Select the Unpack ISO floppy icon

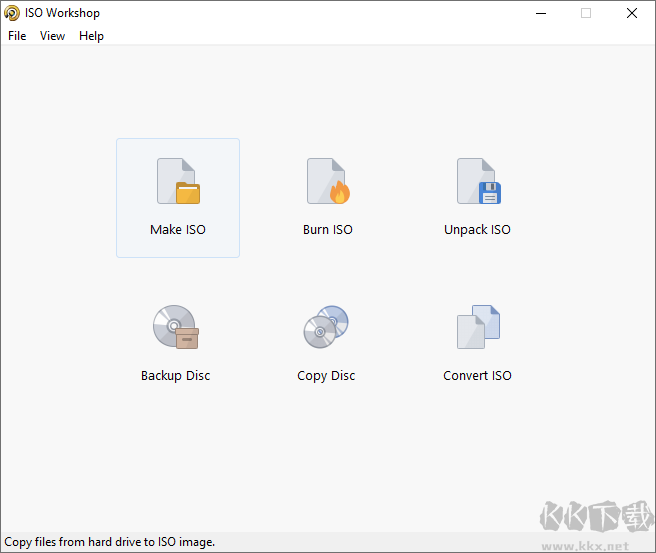click(x=479, y=181)
